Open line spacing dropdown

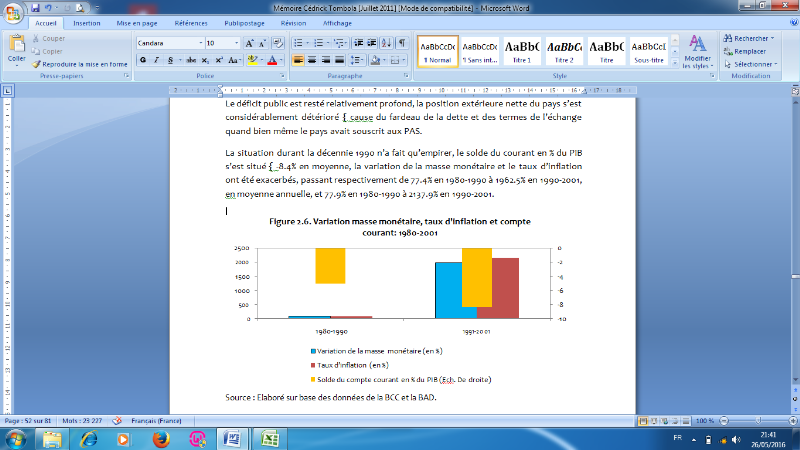tap(358, 60)
